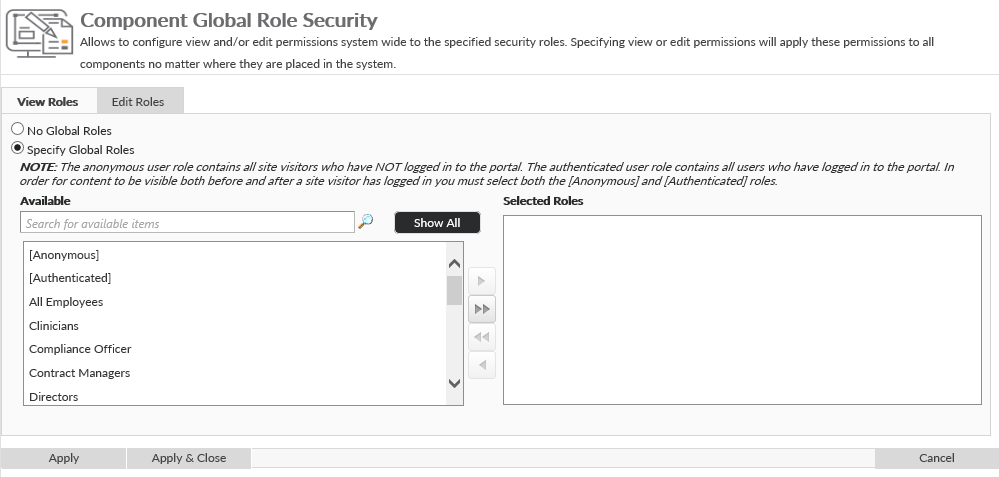Open the Edit Roles tab
This screenshot has width=999, height=477.
(x=138, y=101)
